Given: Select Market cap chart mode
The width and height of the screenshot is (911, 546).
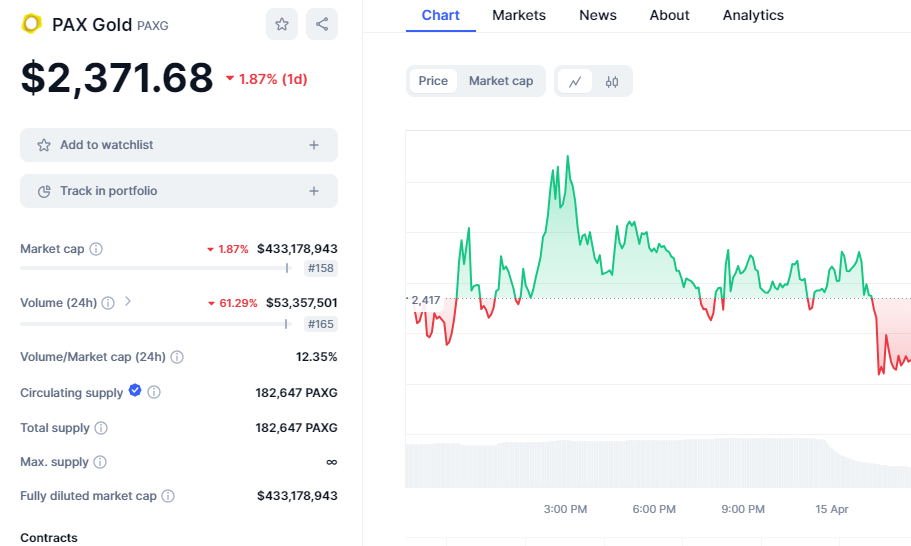Looking at the screenshot, I should (x=501, y=81).
